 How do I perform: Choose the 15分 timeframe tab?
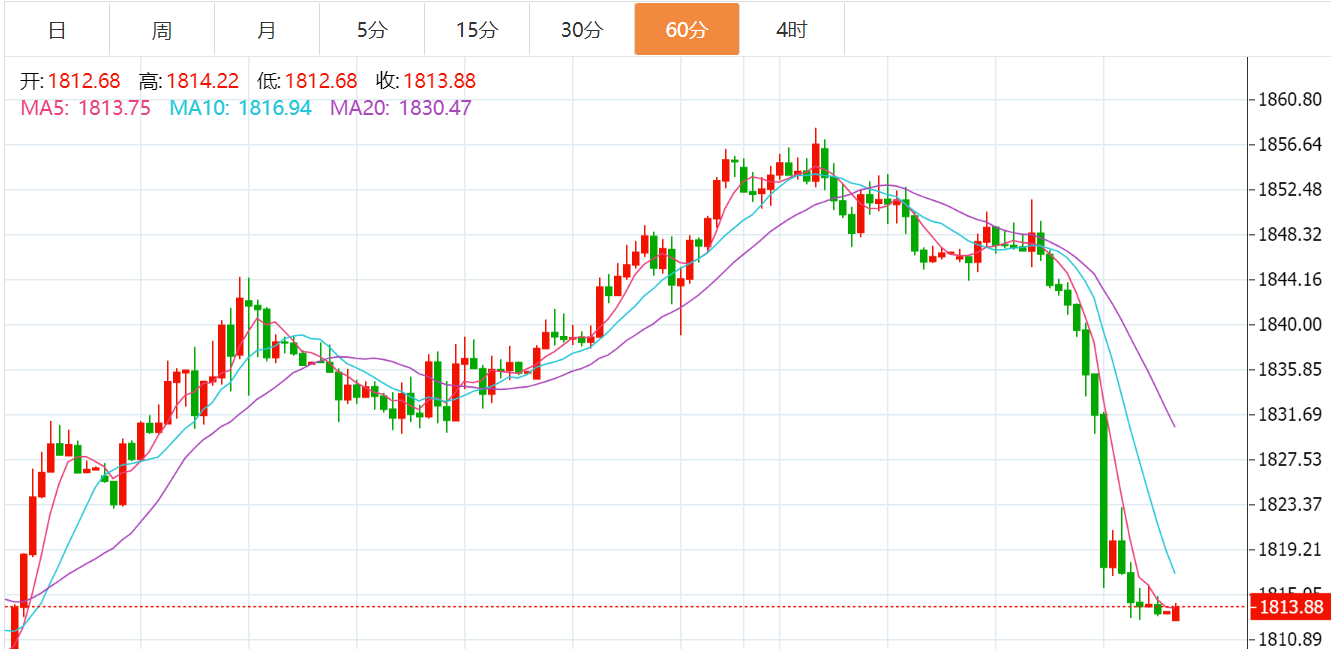pos(476,30)
